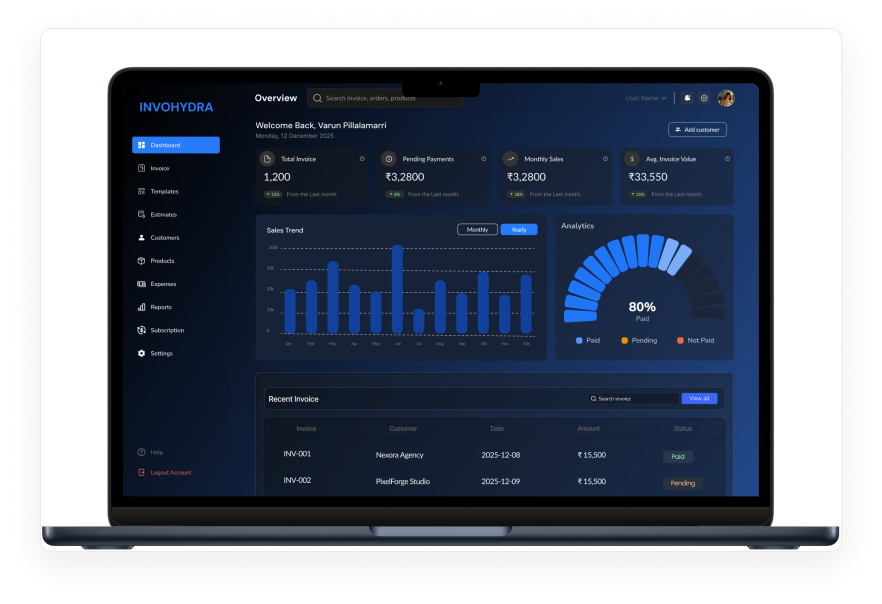This screenshot has height=604, width=882.
Task: Click info icon on Avg. Invoice Value card
Action: click(x=727, y=159)
